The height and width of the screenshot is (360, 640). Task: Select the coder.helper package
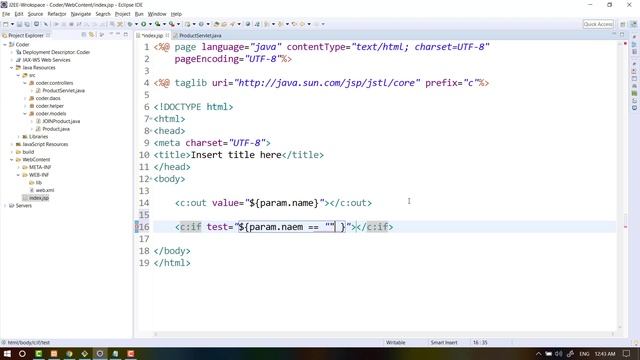[x=49, y=106]
